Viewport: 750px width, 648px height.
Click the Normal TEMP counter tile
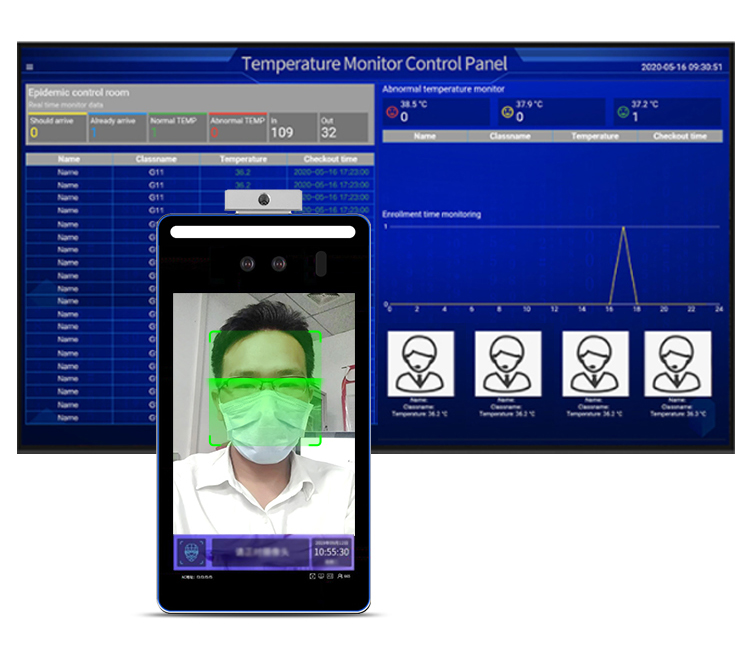[177, 127]
